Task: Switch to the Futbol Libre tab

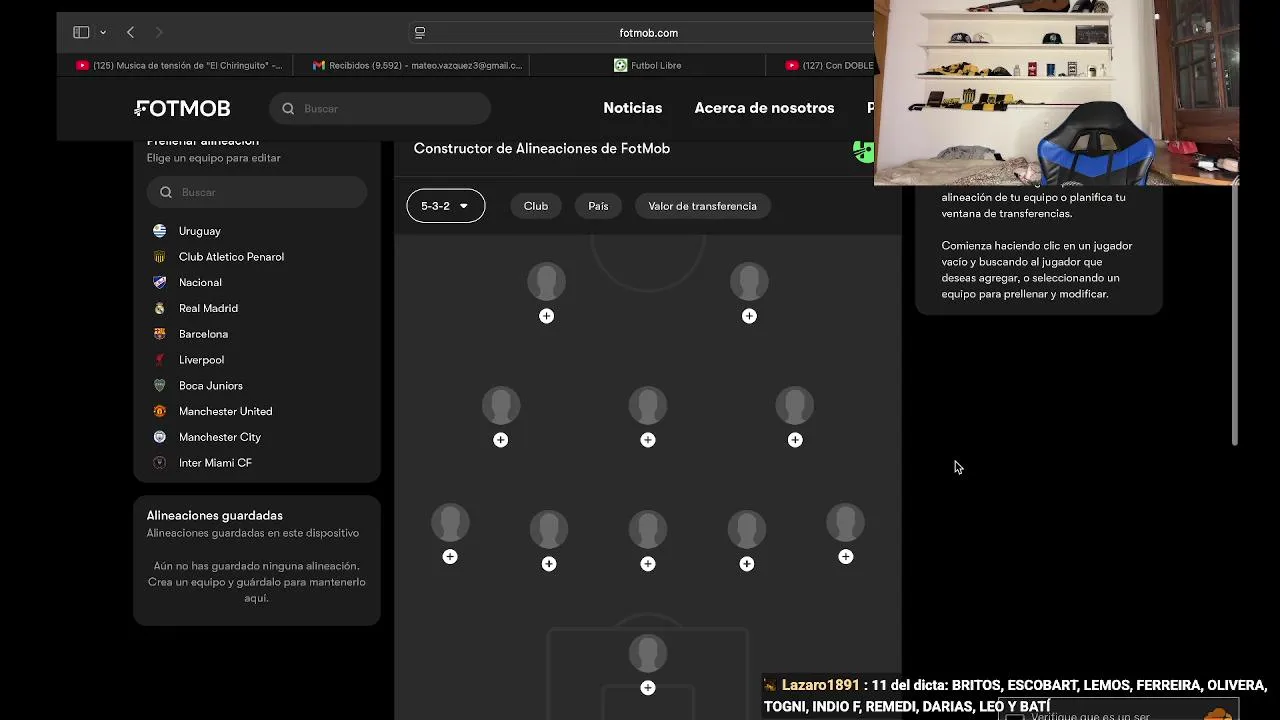Action: 648,65
